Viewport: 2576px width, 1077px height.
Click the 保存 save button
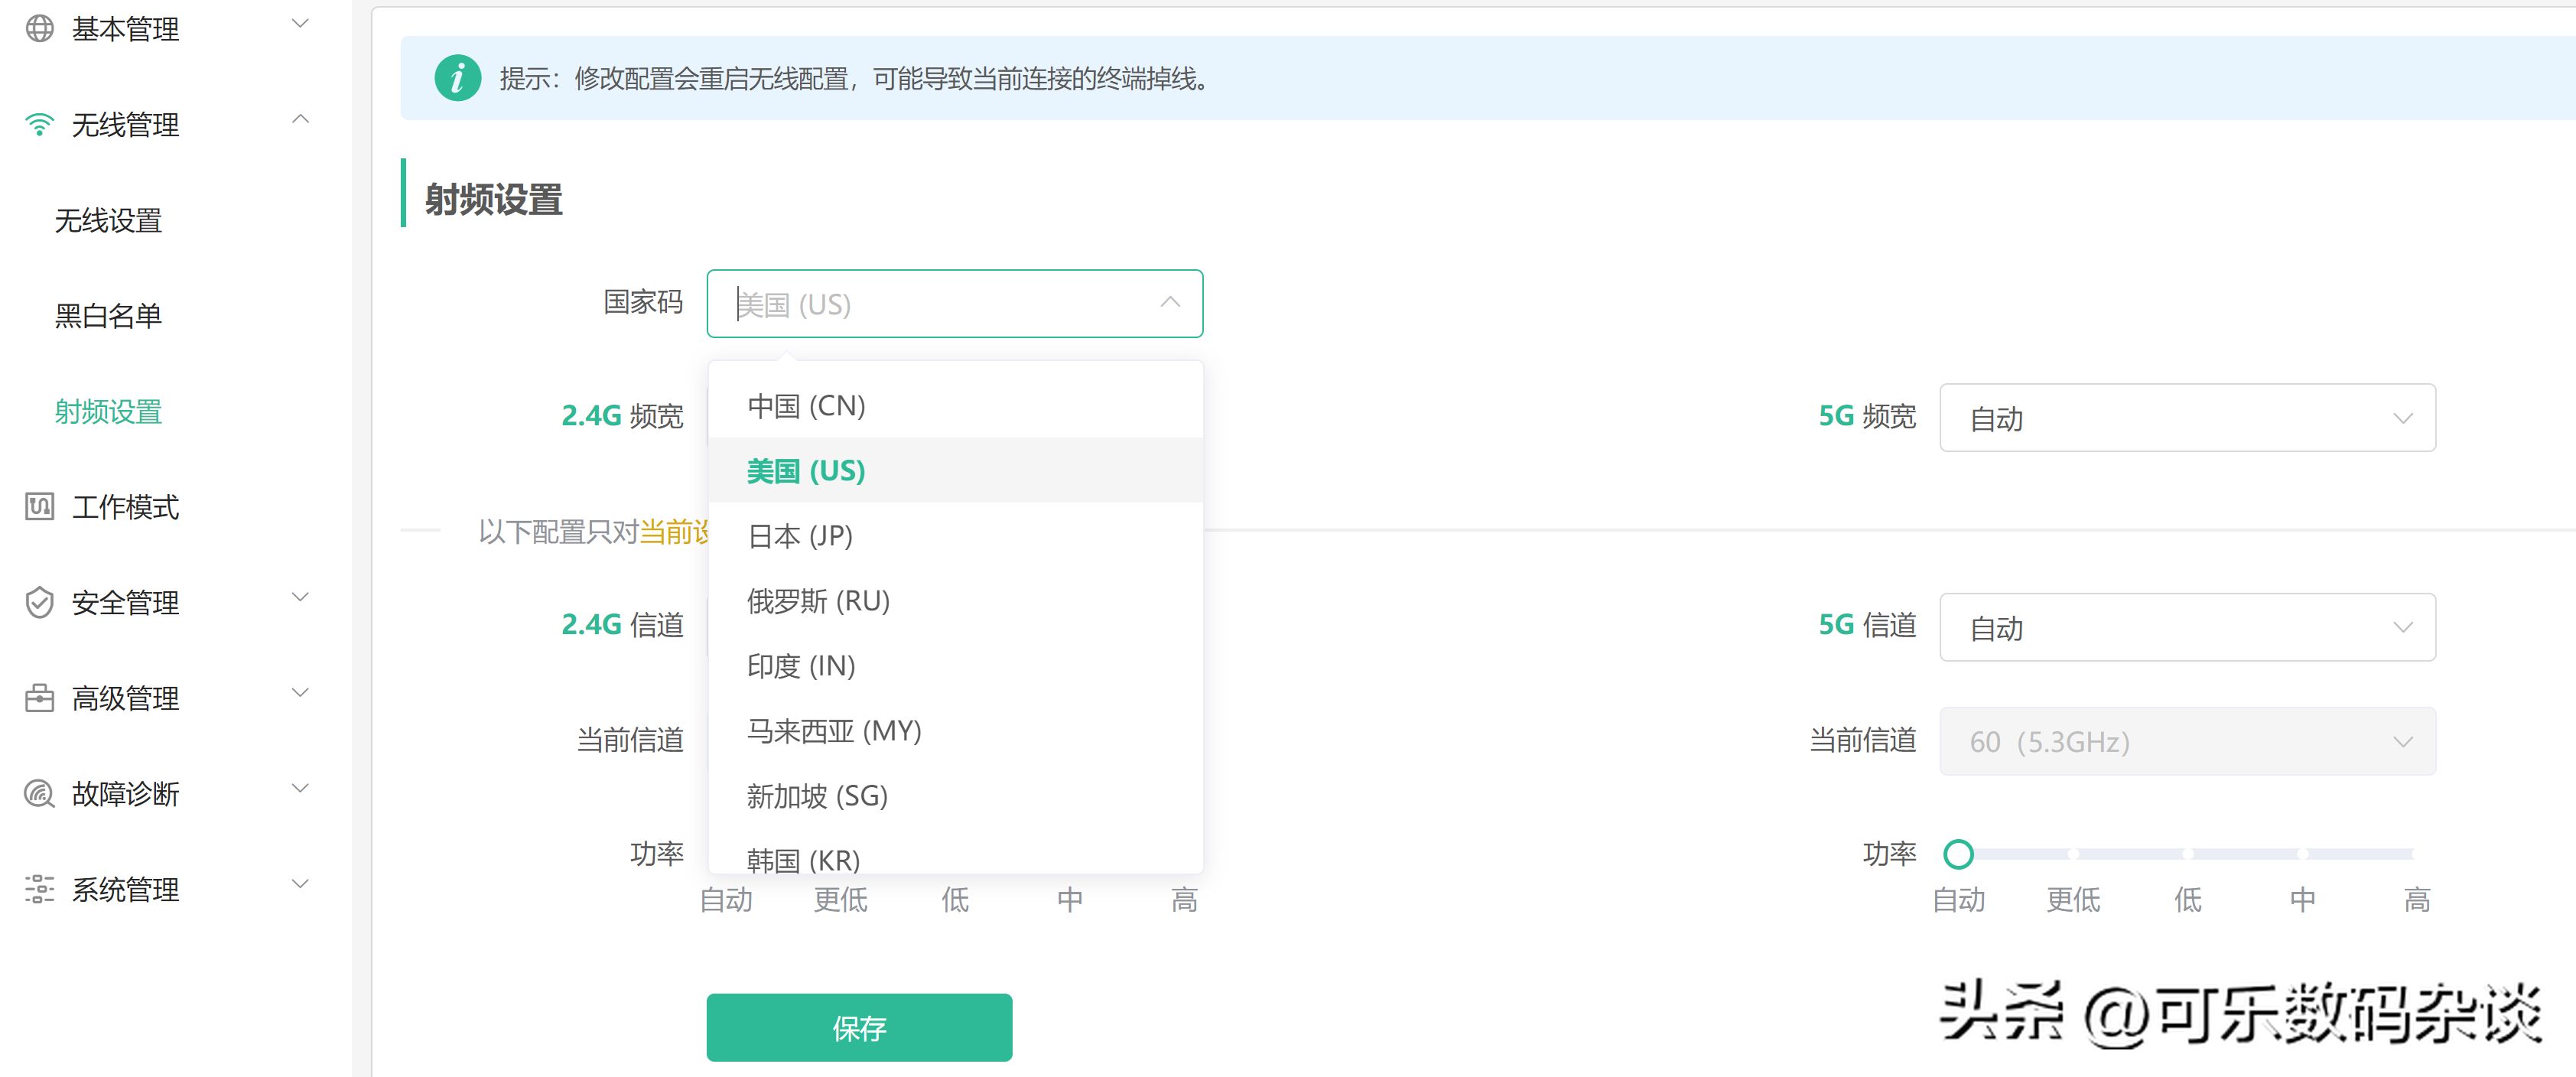(859, 1027)
